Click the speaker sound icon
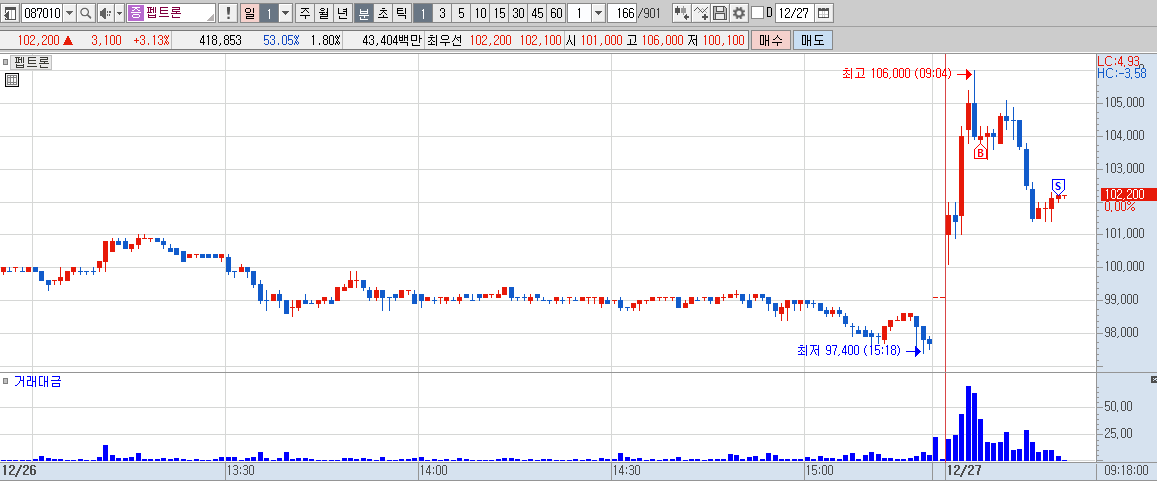1157x481 pixels. point(105,13)
